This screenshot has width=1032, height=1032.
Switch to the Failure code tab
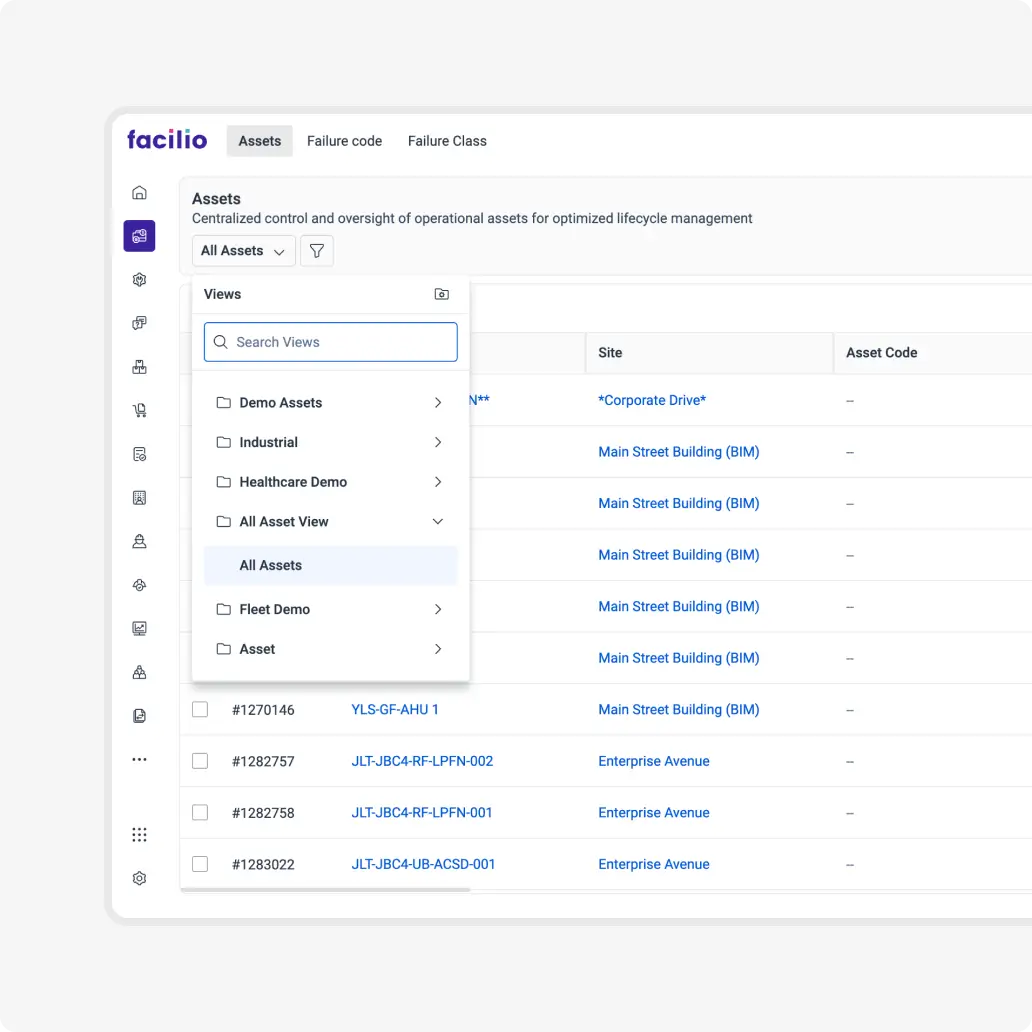coord(344,141)
